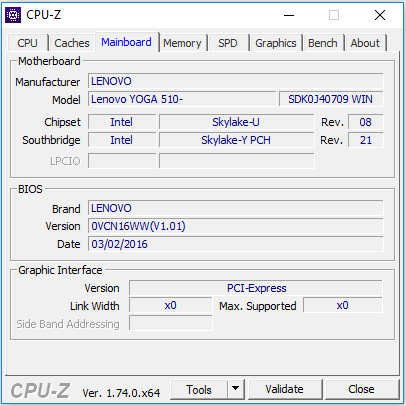Click the BIOS Version field 0VCN16WW
The width and height of the screenshot is (406, 406).
point(236,226)
